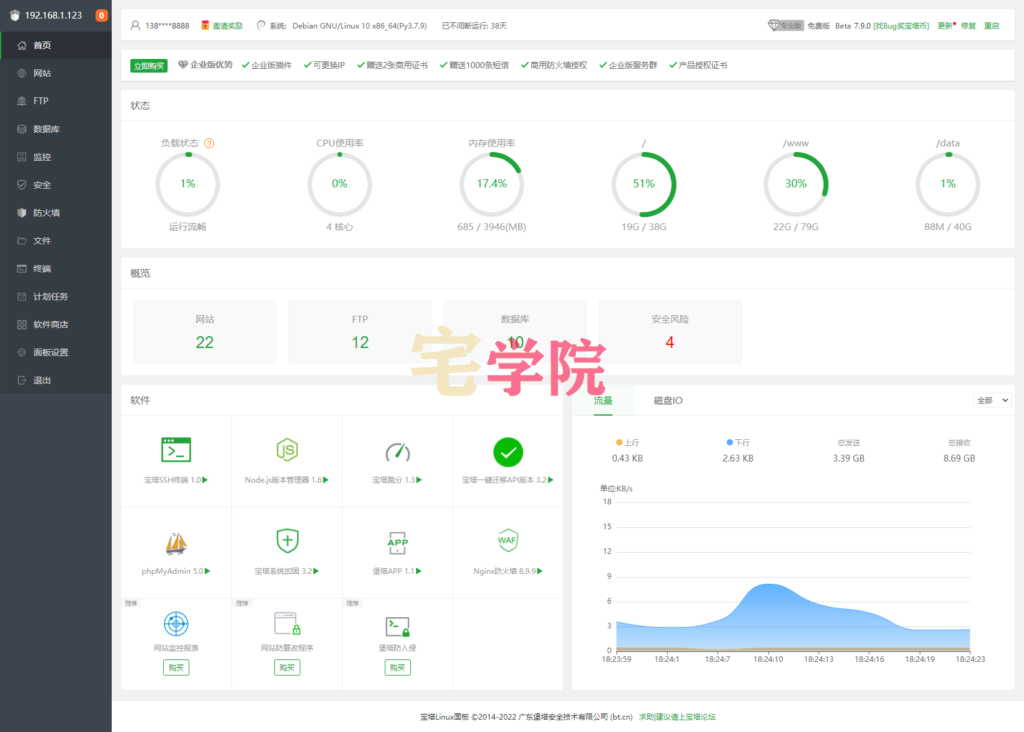The image size is (1024, 732).
Task: Open the 宝塔SSH终端 software icon
Action: [x=176, y=450]
